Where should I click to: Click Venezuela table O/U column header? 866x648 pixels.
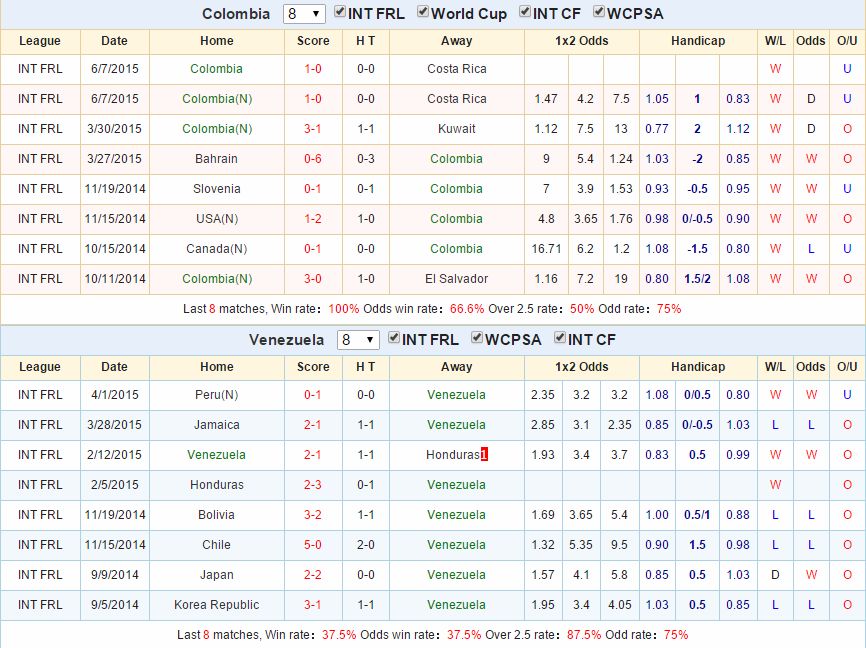847,367
